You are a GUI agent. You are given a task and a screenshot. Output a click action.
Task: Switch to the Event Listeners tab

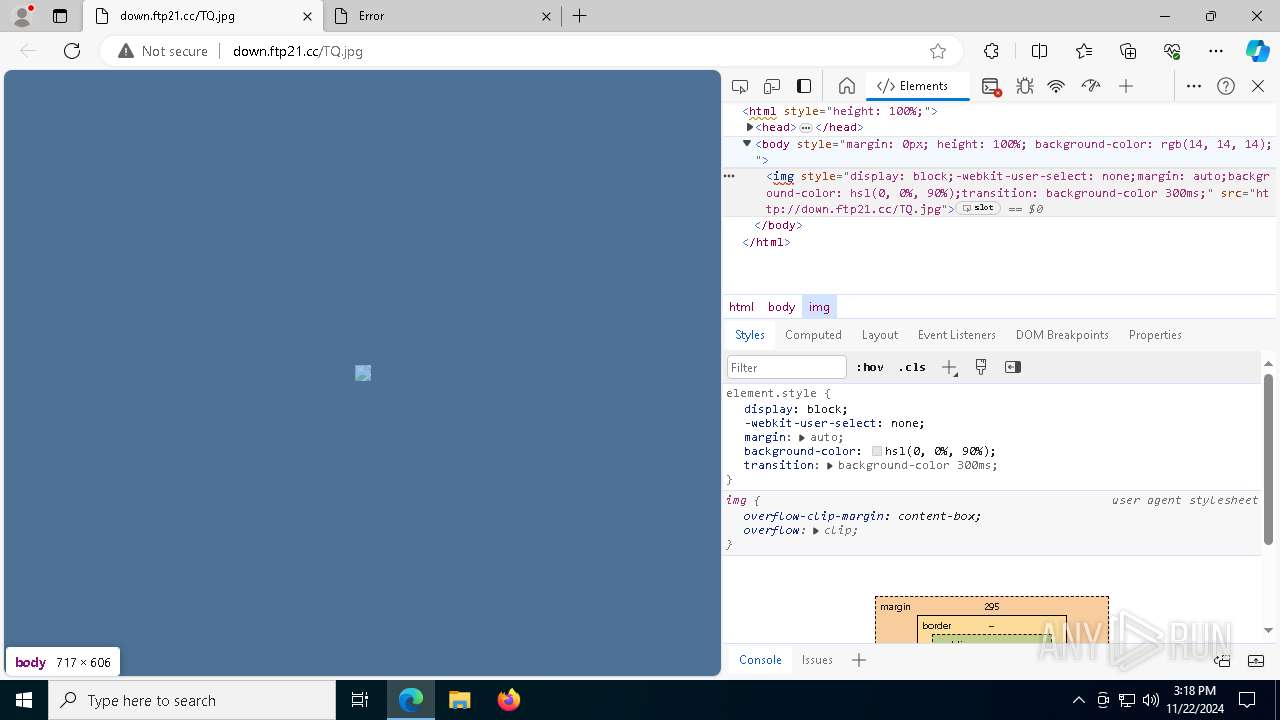tap(957, 335)
